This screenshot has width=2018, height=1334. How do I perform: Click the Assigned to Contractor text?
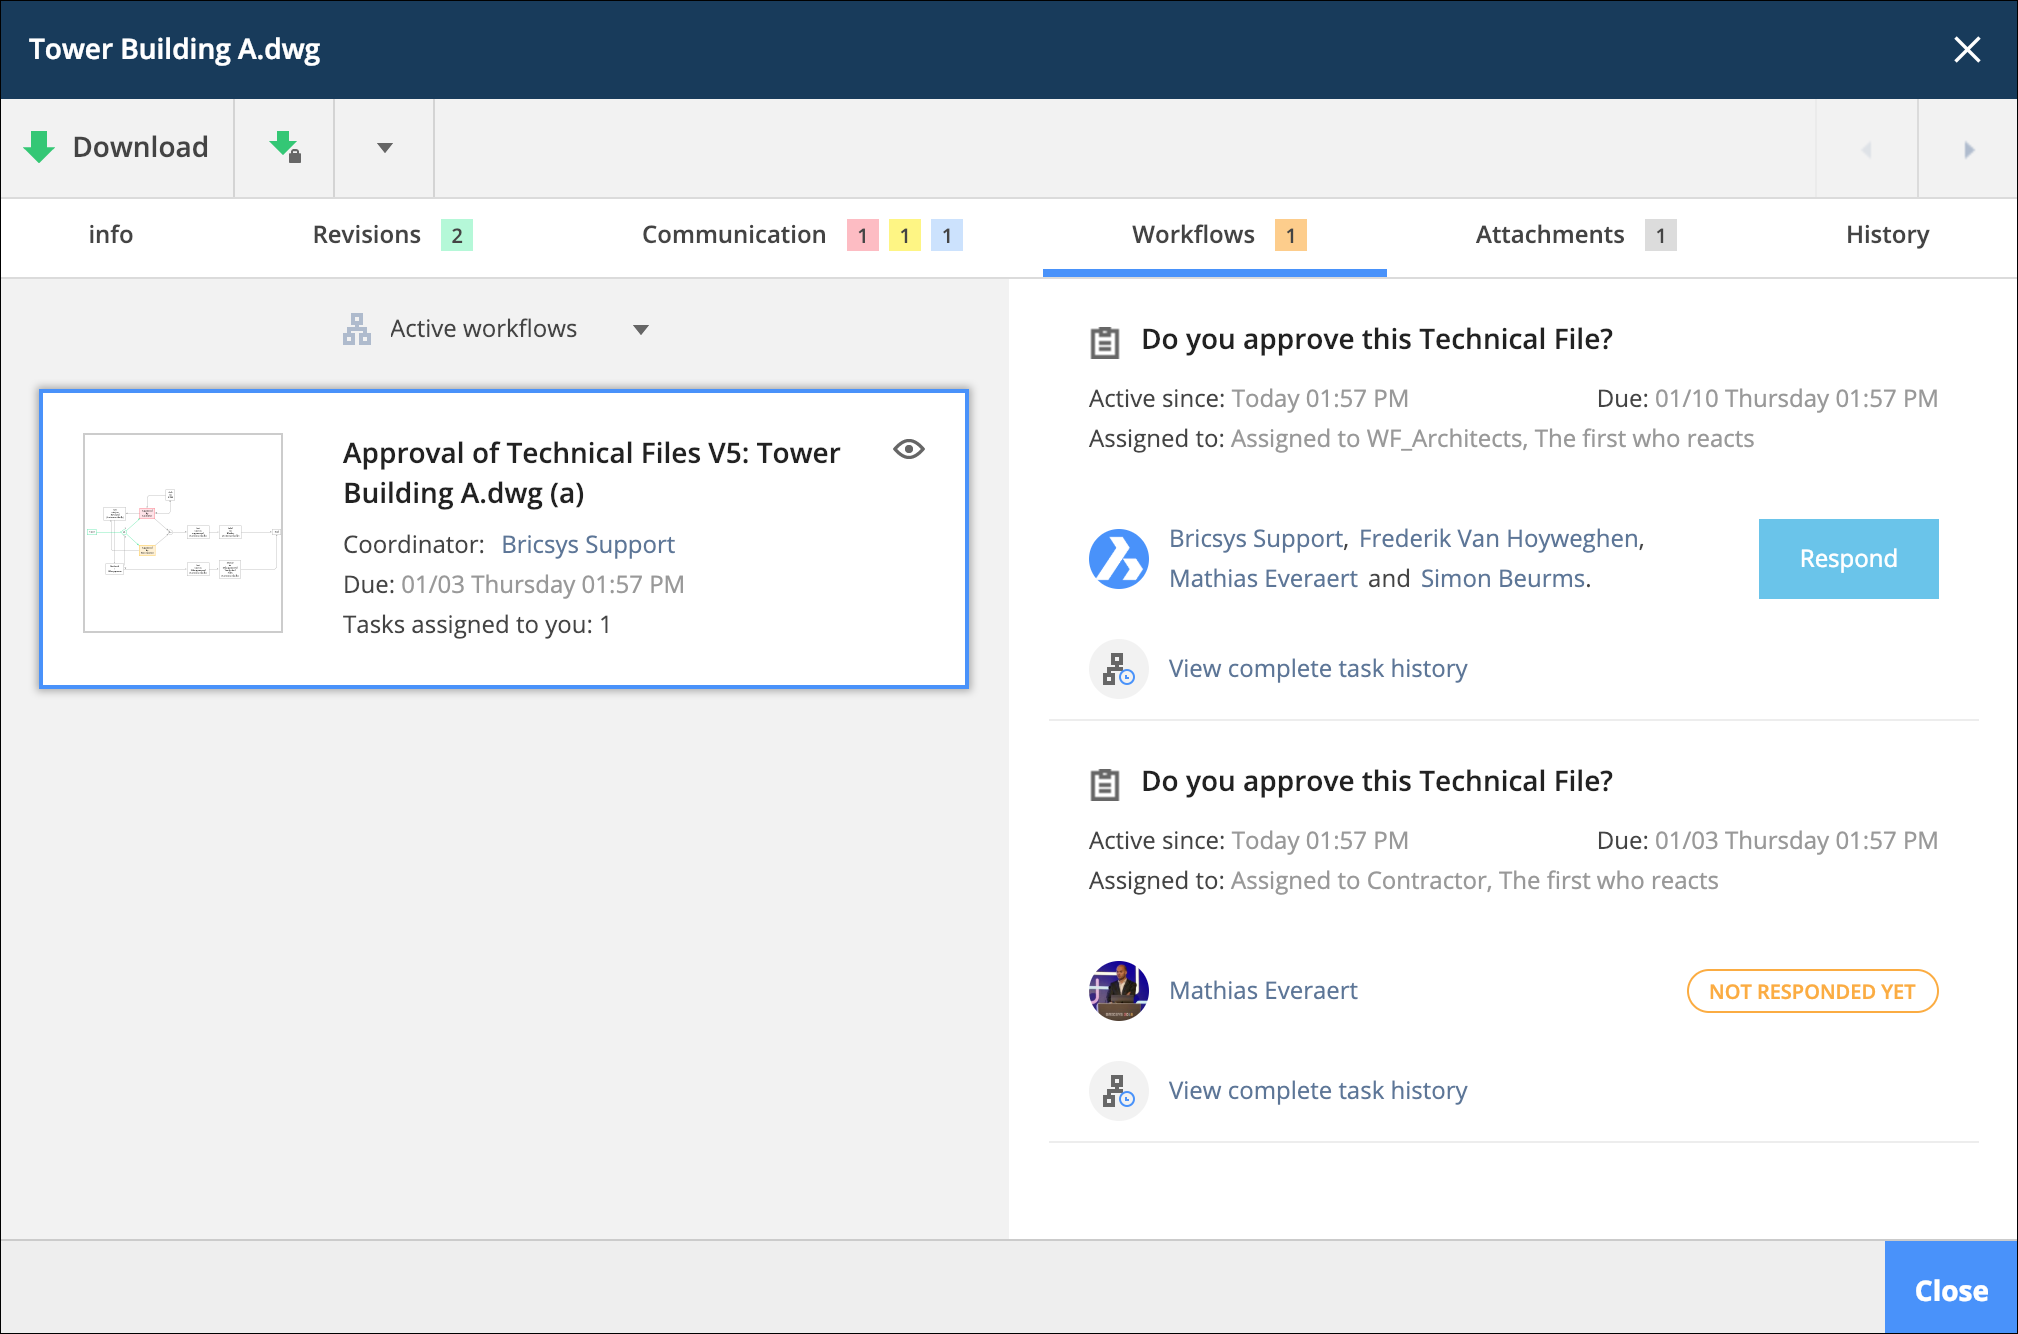tap(1474, 881)
